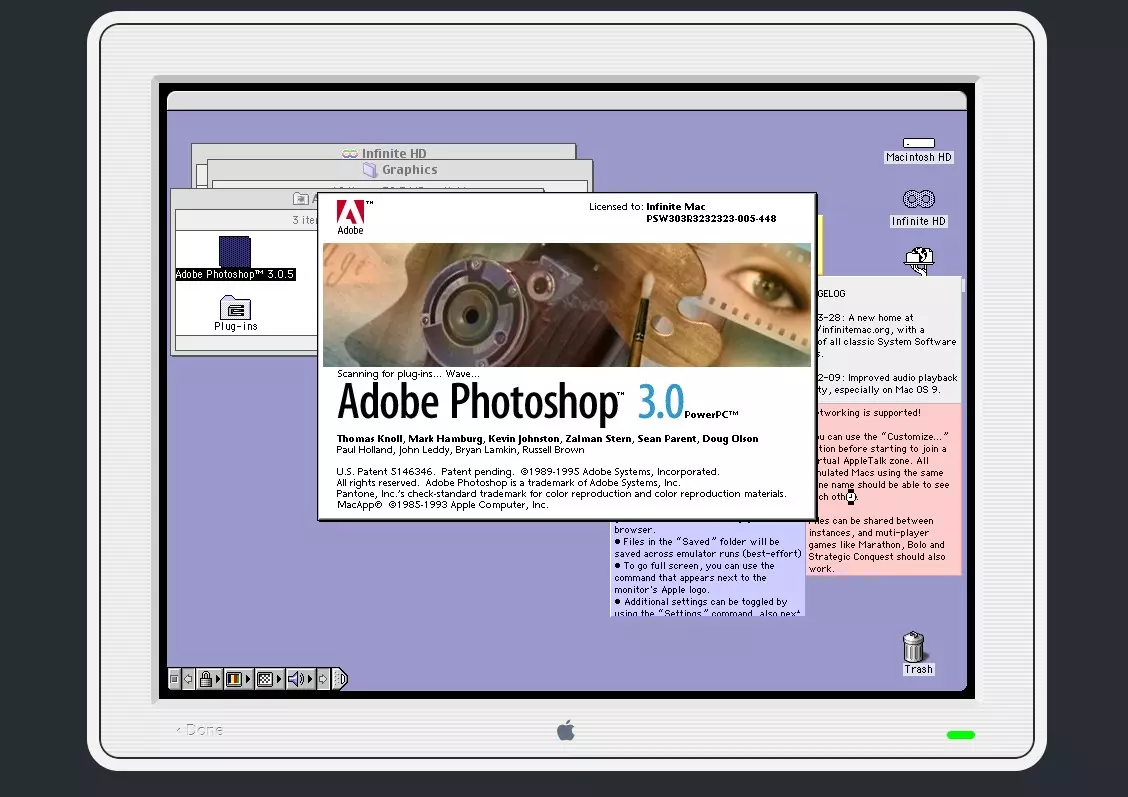The height and width of the screenshot is (797, 1128).
Task: Click the Control Strip left scroll arrow
Action: click(x=188, y=679)
